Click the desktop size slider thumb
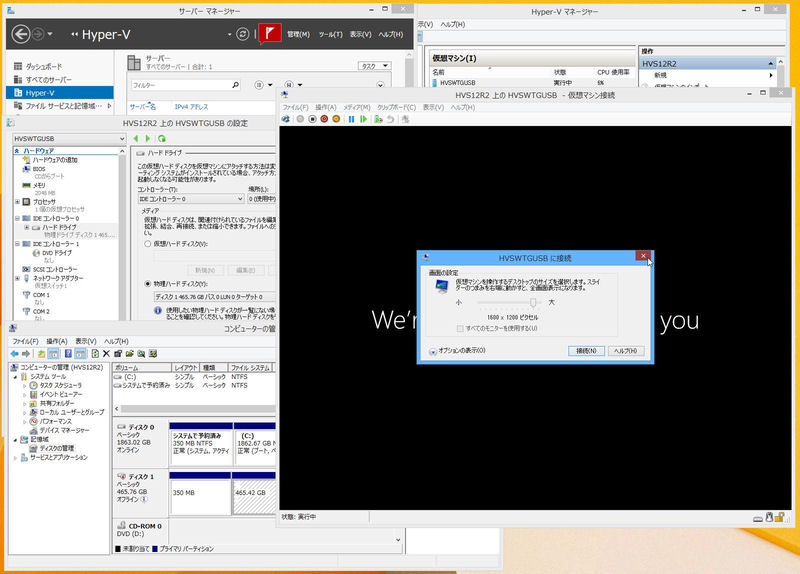 534,301
